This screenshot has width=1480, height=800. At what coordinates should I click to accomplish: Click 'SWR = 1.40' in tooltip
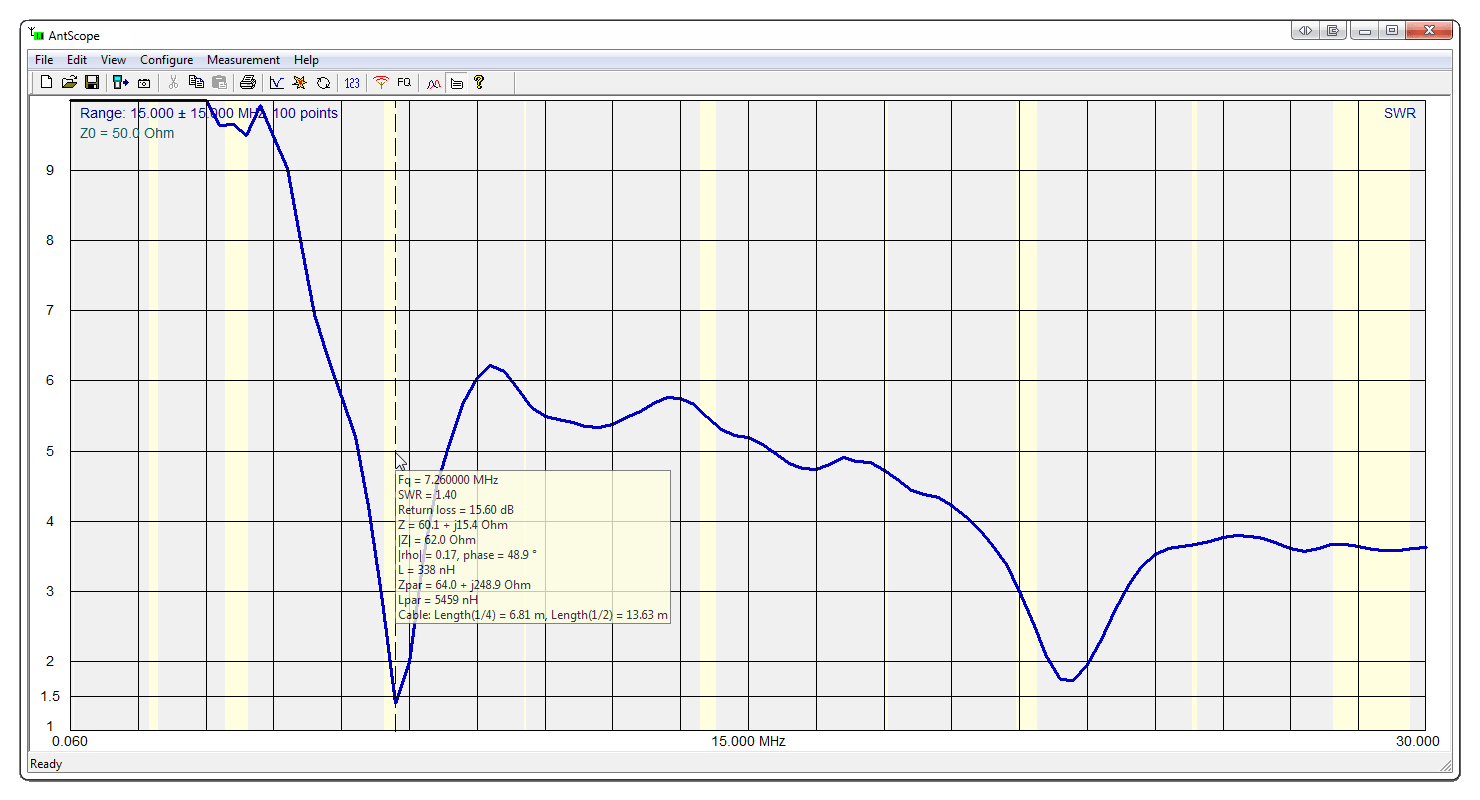[427, 495]
